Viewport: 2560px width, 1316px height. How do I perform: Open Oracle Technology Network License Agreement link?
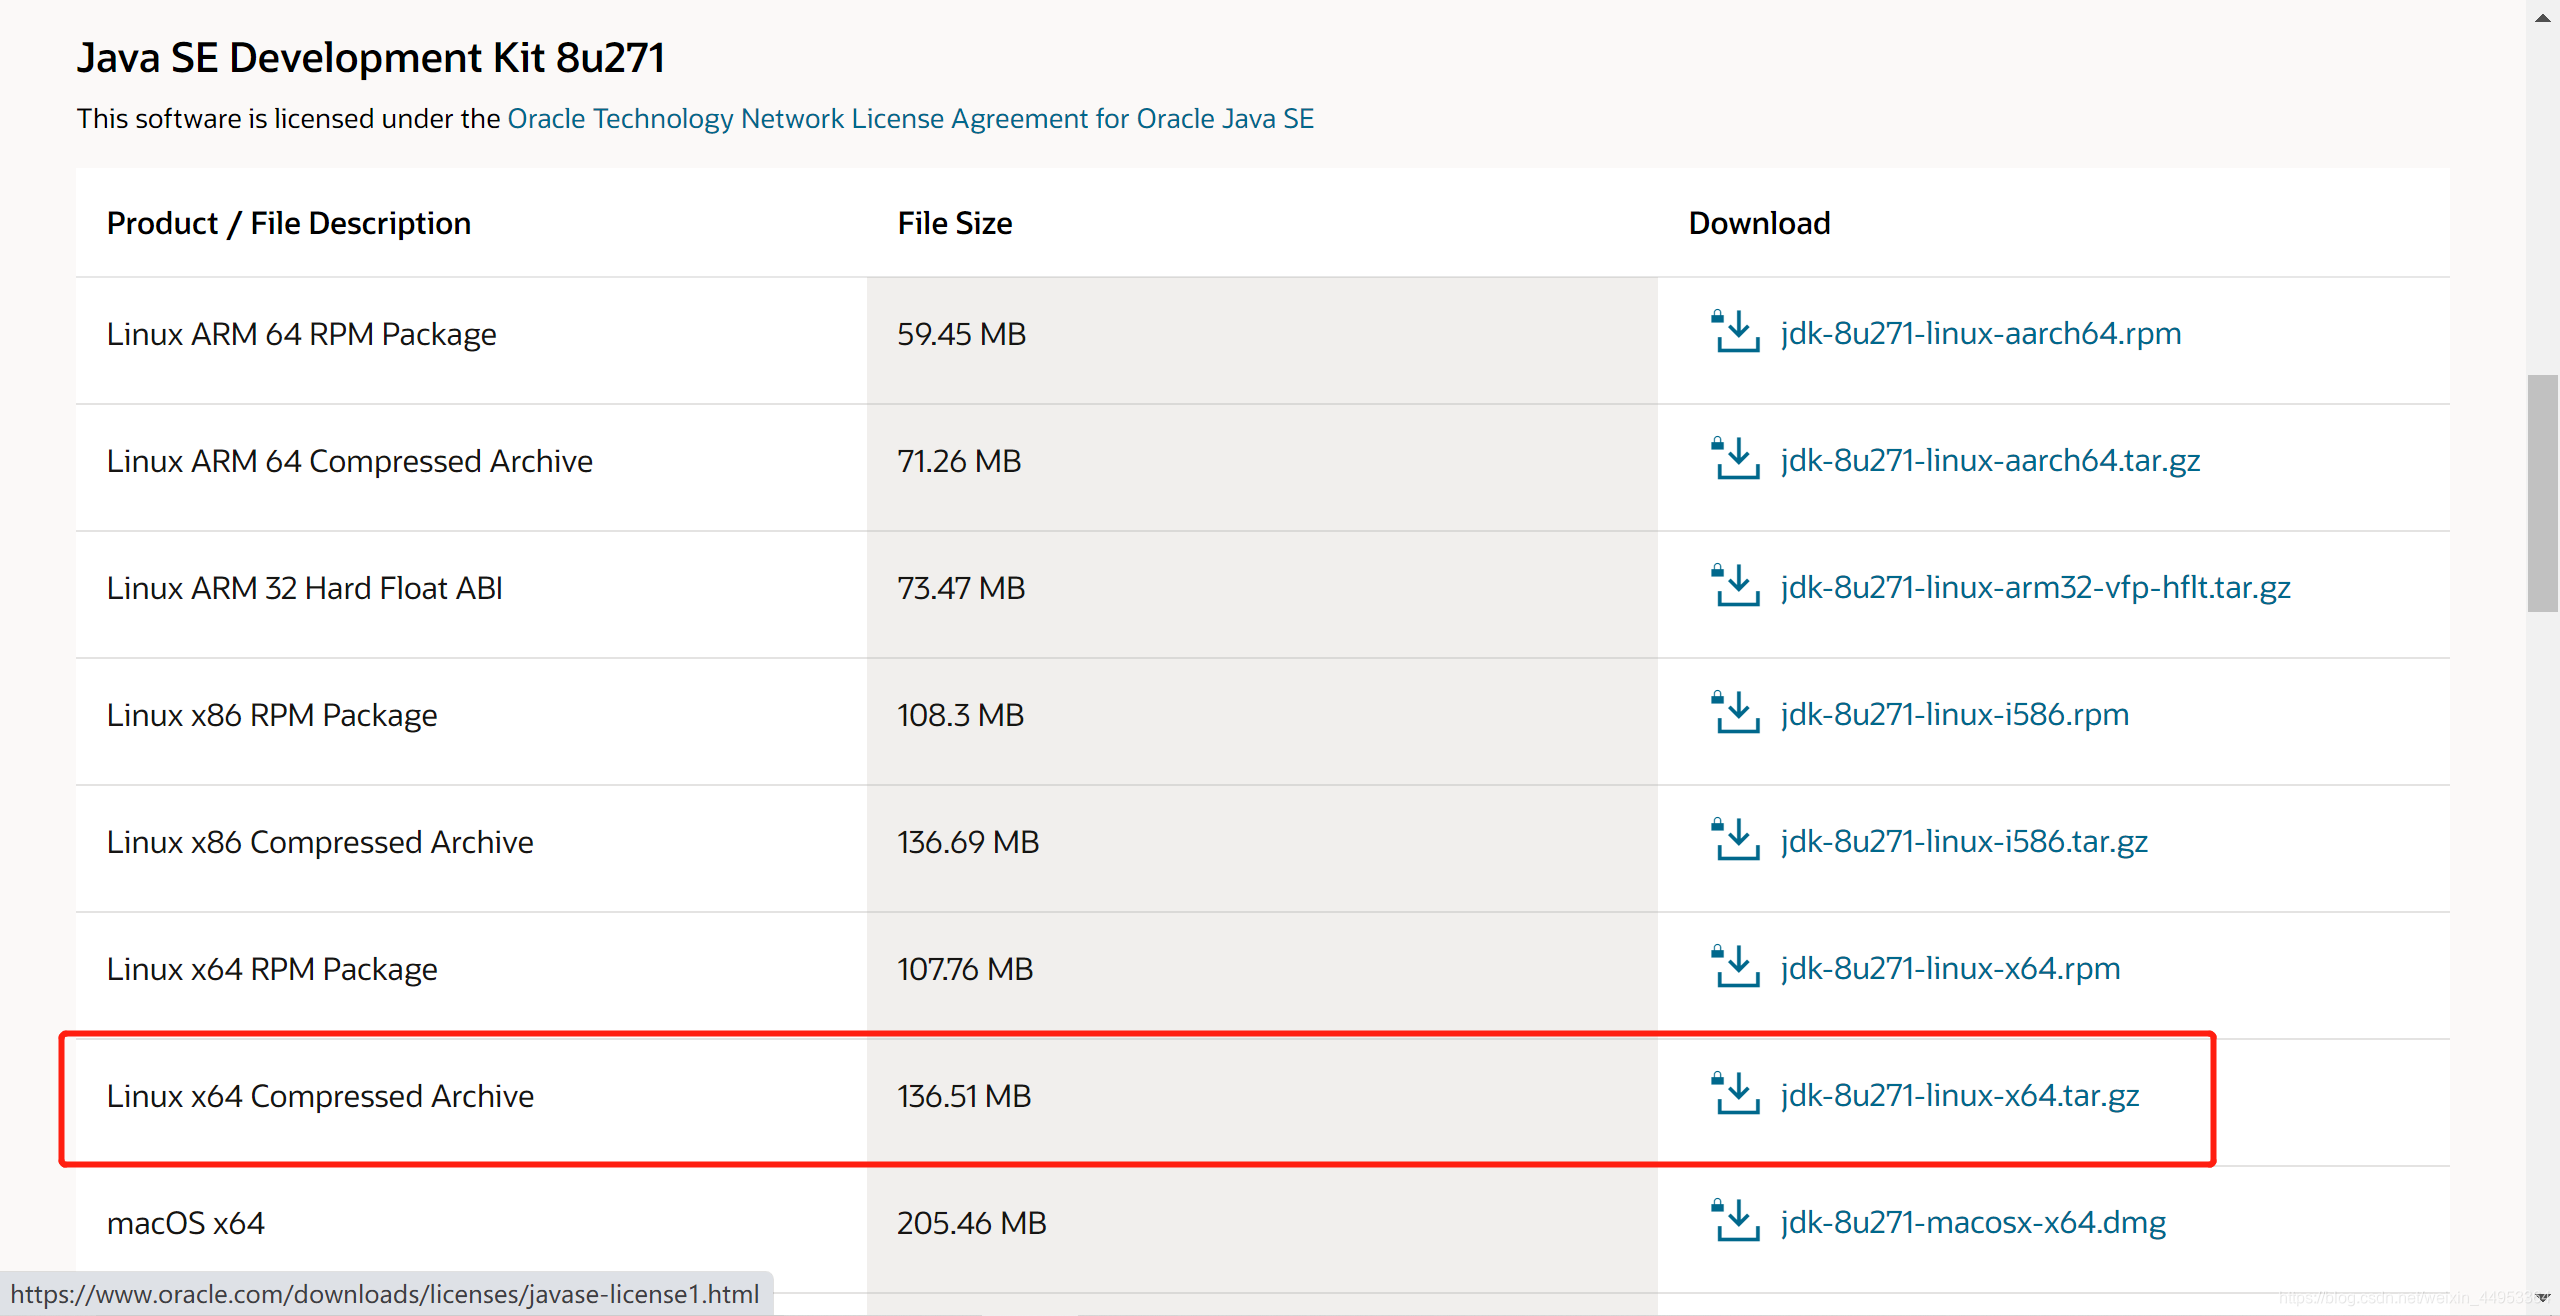point(910,119)
